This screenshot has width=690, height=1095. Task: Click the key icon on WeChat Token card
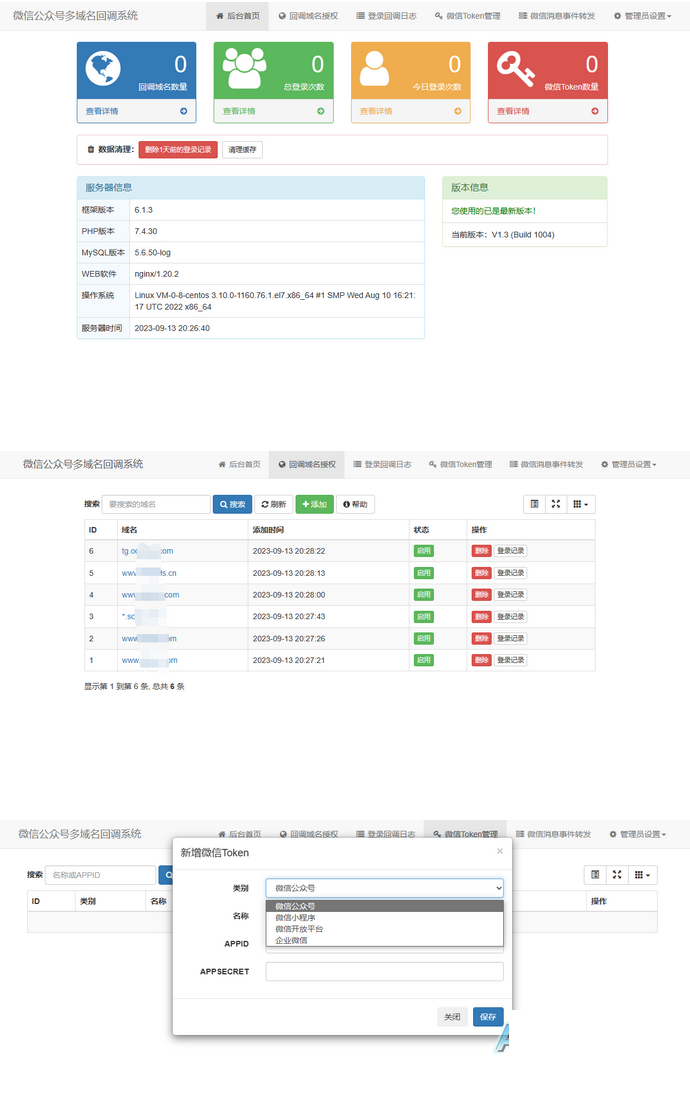coord(515,69)
